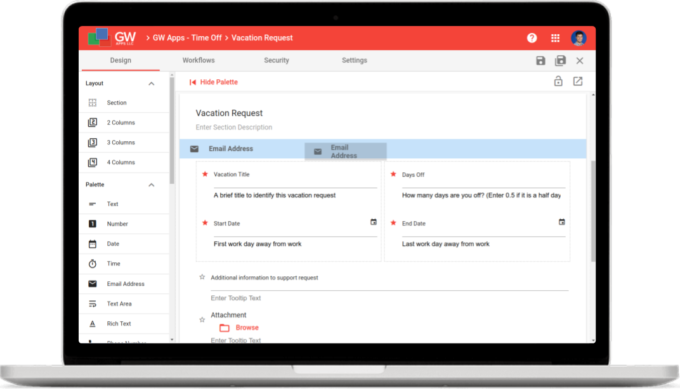680x389 pixels.
Task: Click the lock icon above the form
Action: (x=558, y=81)
